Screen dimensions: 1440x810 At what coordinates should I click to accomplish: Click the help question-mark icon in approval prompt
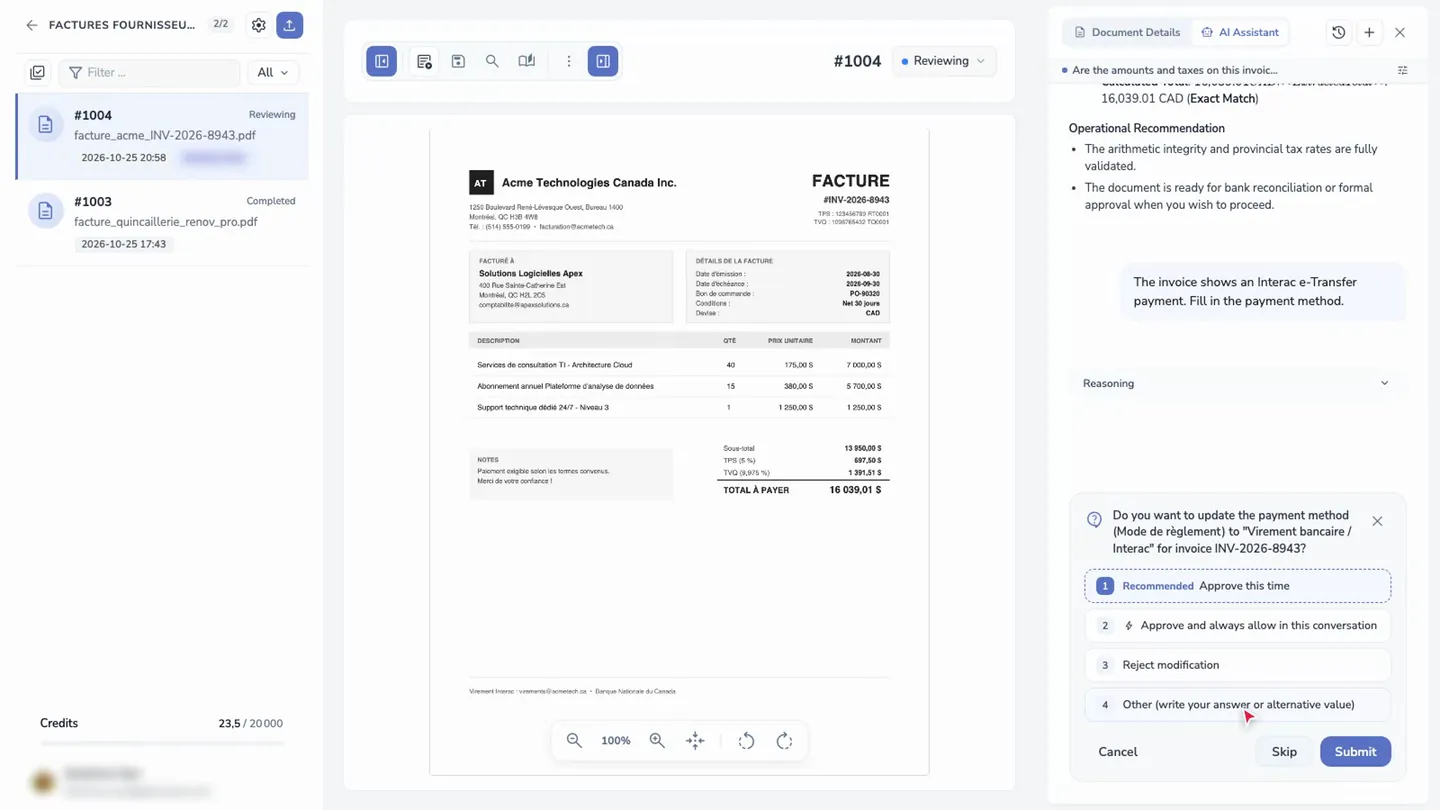pyautogui.click(x=1094, y=519)
